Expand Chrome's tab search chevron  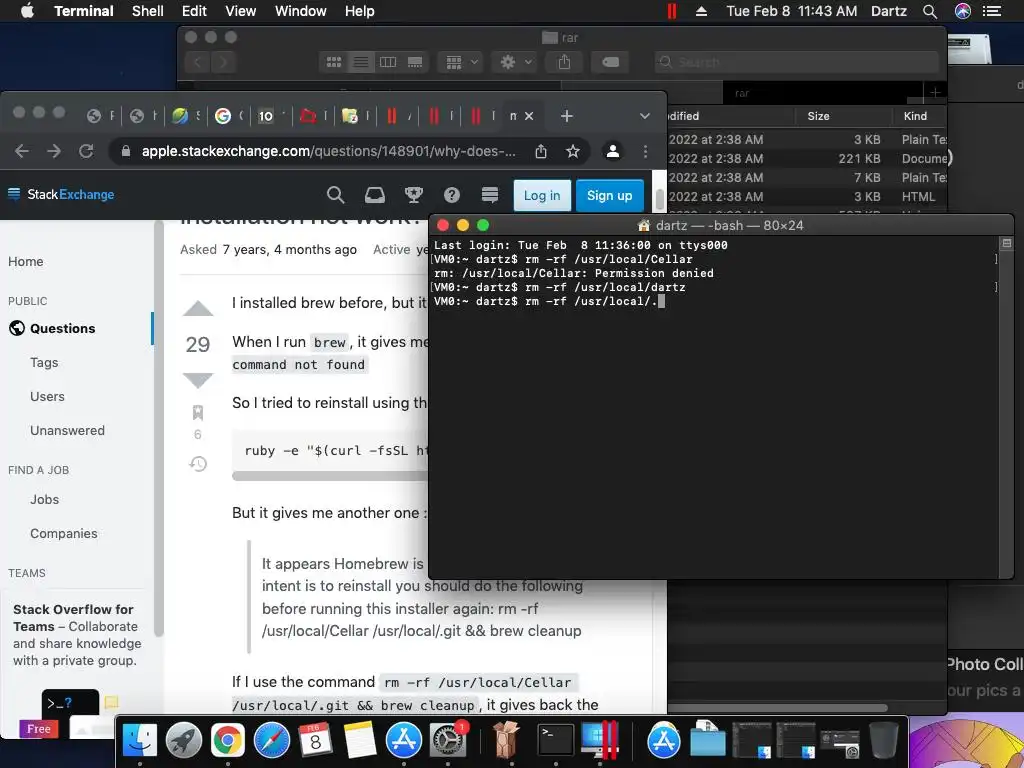click(x=645, y=116)
